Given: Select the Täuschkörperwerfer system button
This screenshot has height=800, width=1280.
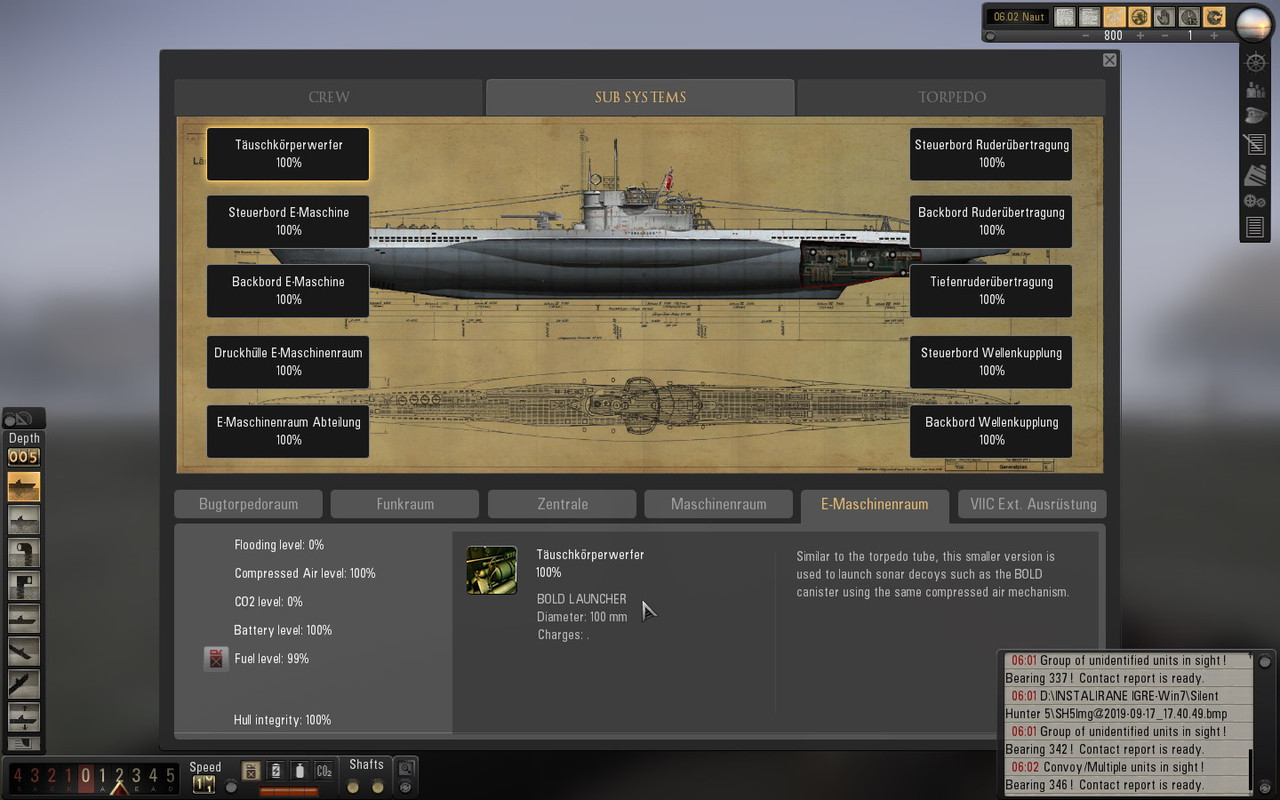Looking at the screenshot, I should coord(288,154).
